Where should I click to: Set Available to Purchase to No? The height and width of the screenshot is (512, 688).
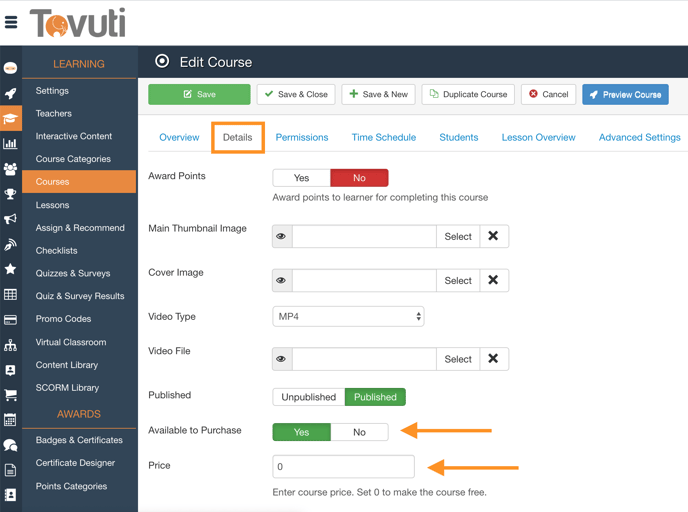[359, 432]
